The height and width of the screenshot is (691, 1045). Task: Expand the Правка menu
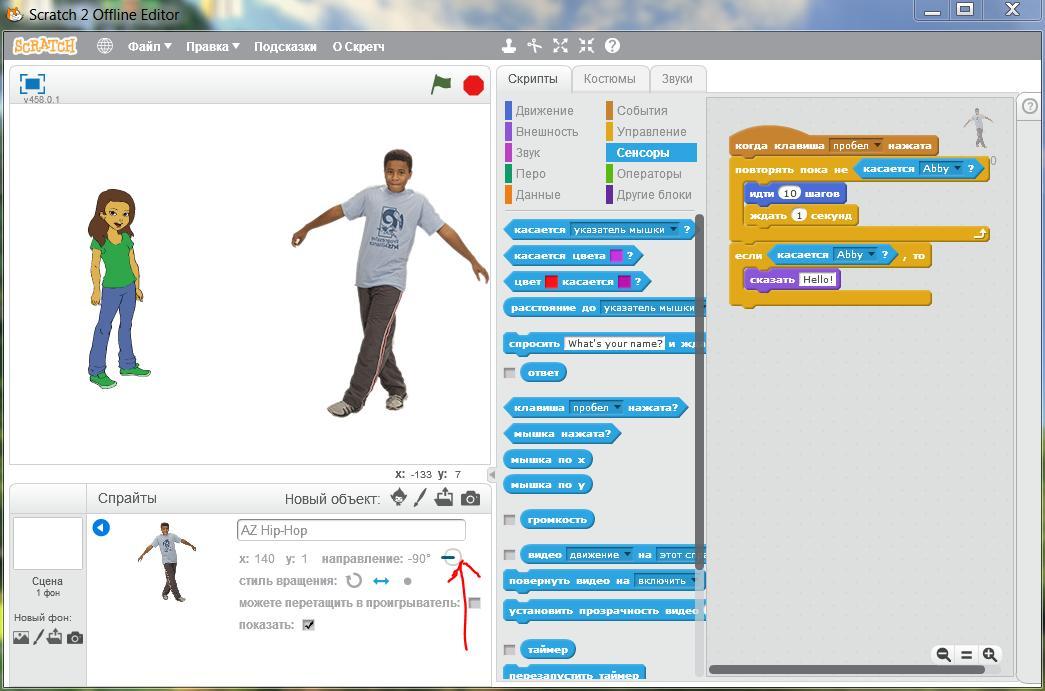pyautogui.click(x=212, y=46)
